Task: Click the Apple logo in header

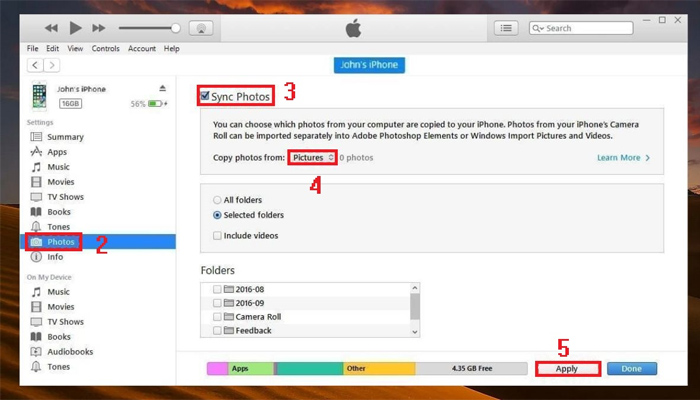Action: tap(354, 28)
